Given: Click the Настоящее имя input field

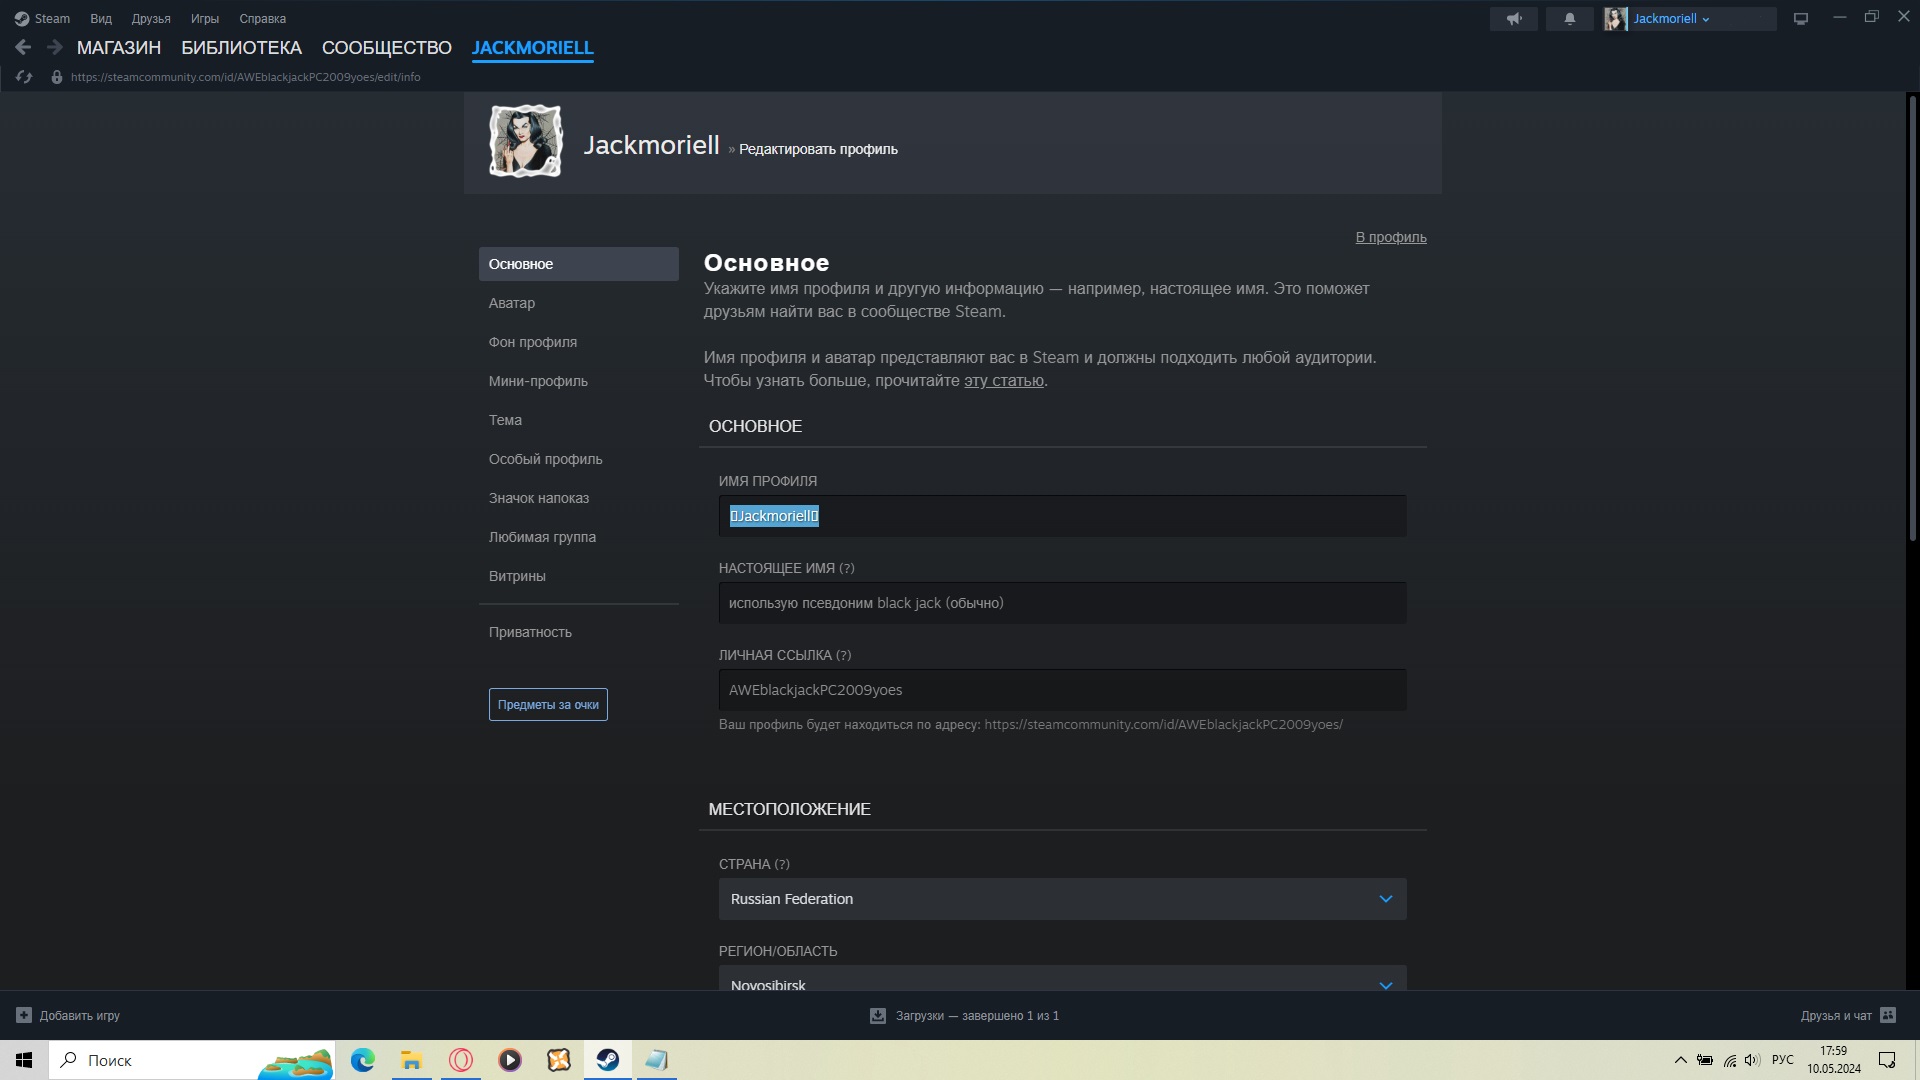Looking at the screenshot, I should (x=1062, y=603).
